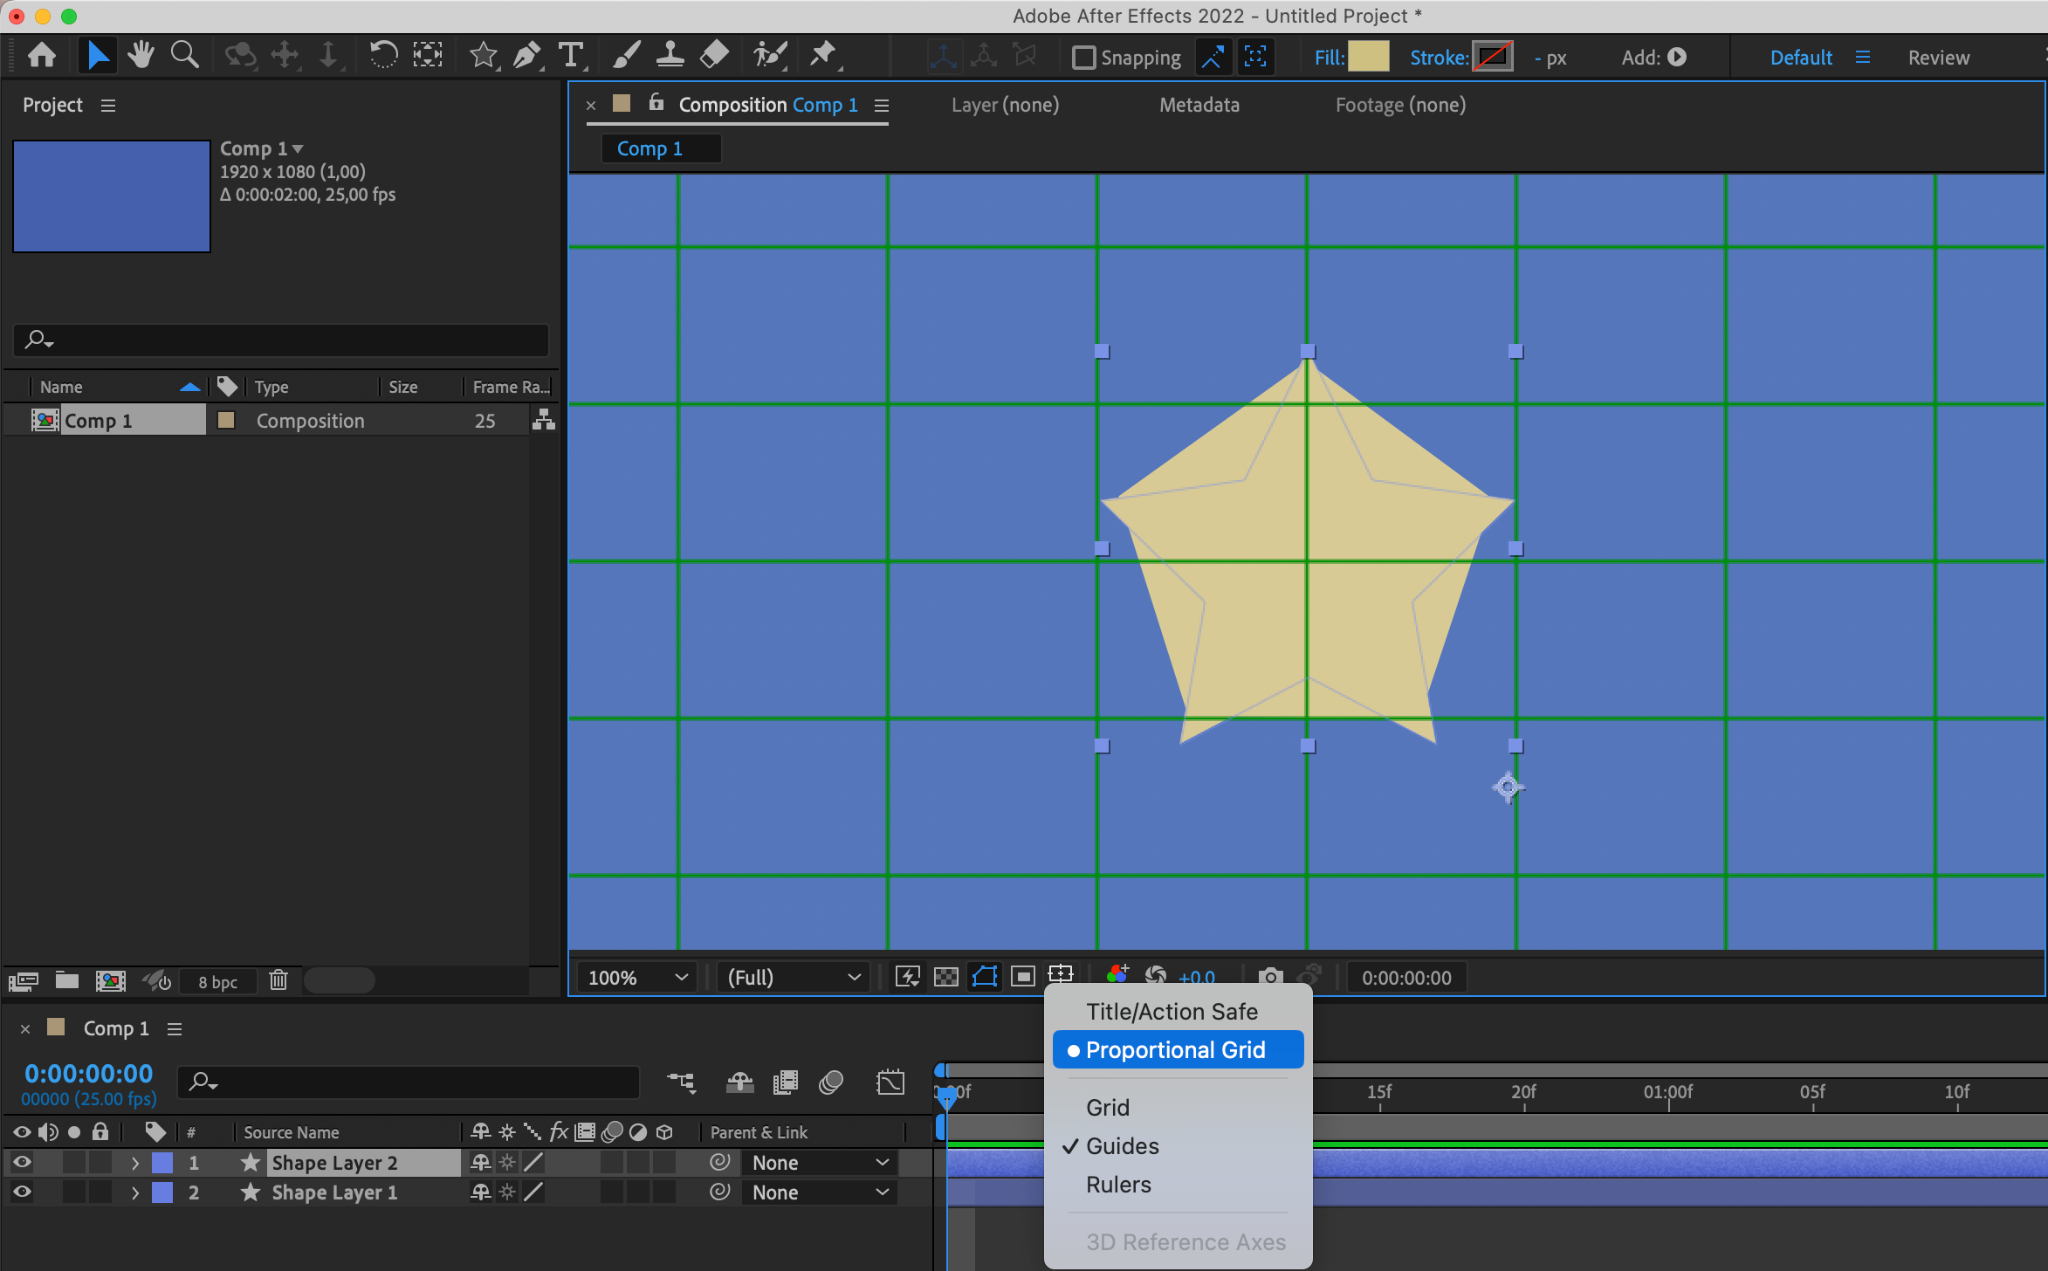Open the Fill color swatch
Screen dimensions: 2048x1271
[x=1368, y=57]
